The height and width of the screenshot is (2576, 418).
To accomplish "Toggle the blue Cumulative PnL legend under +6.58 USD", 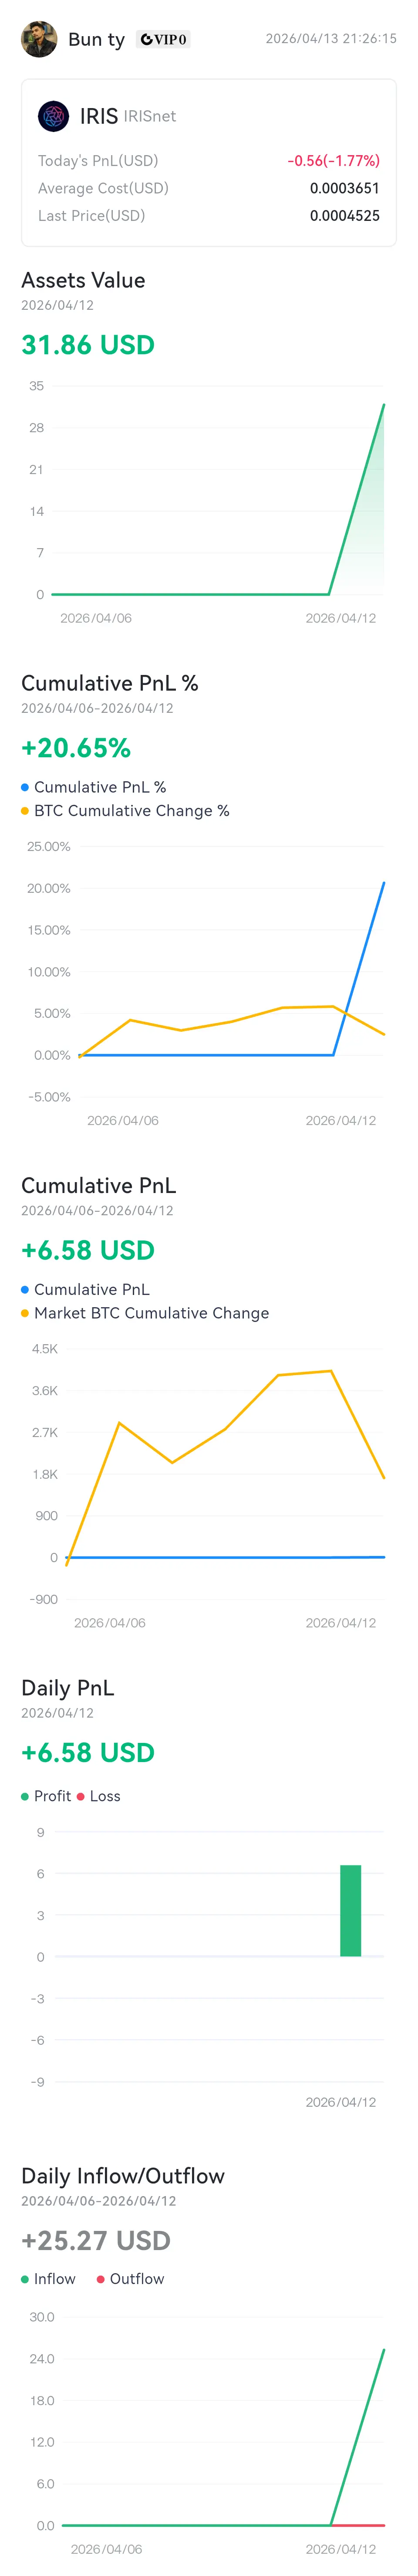I will coord(85,1289).
